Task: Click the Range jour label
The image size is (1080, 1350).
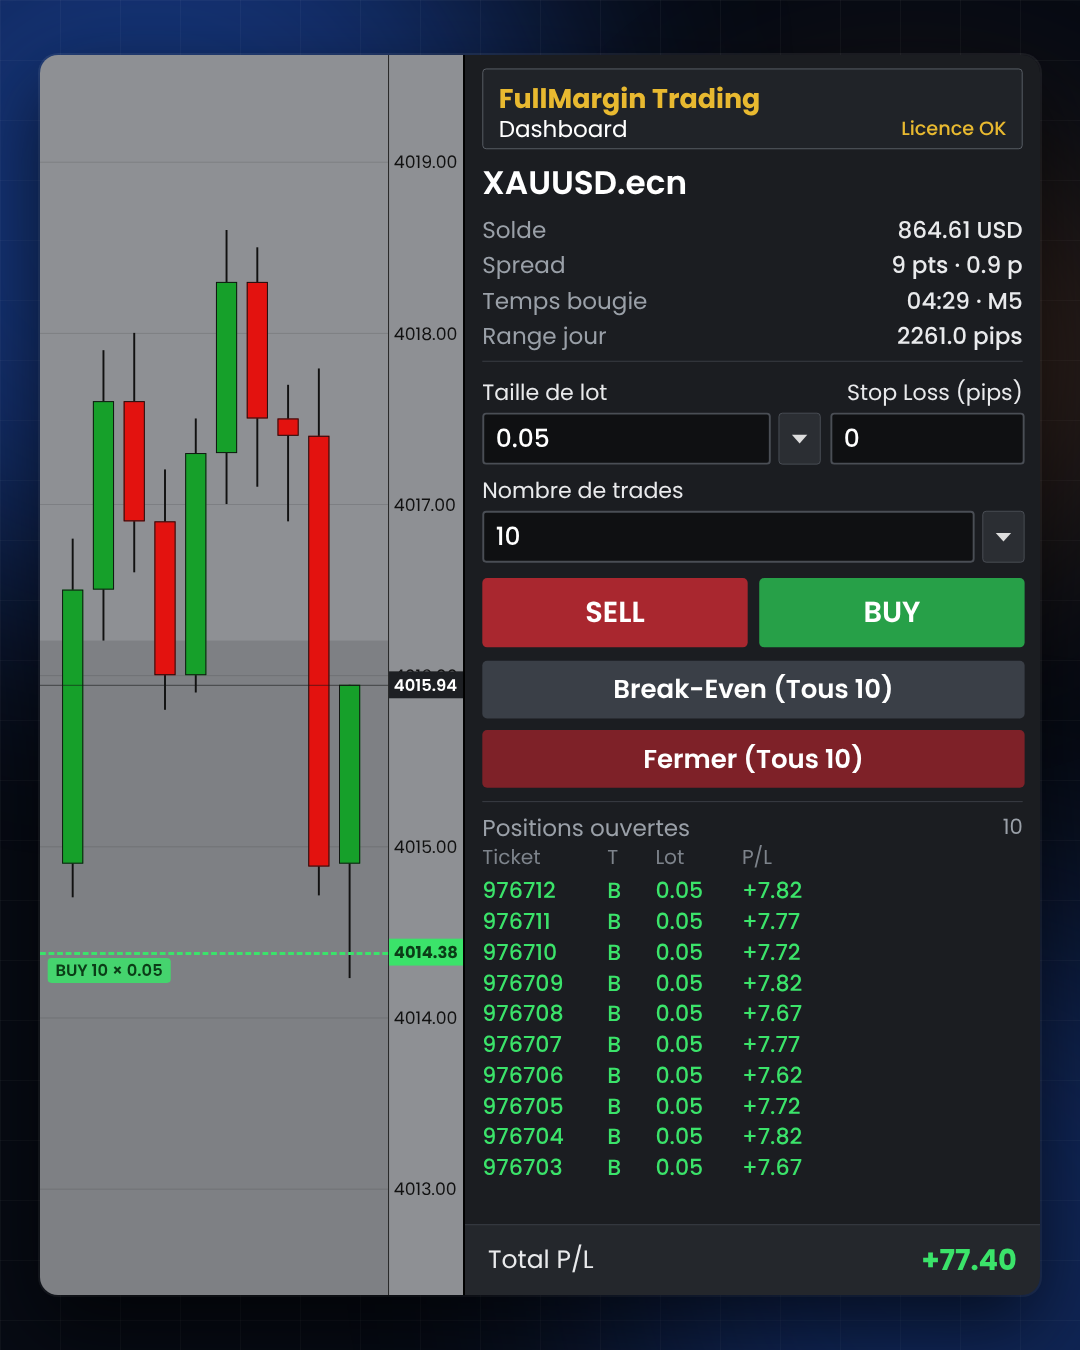Action: pos(544,336)
